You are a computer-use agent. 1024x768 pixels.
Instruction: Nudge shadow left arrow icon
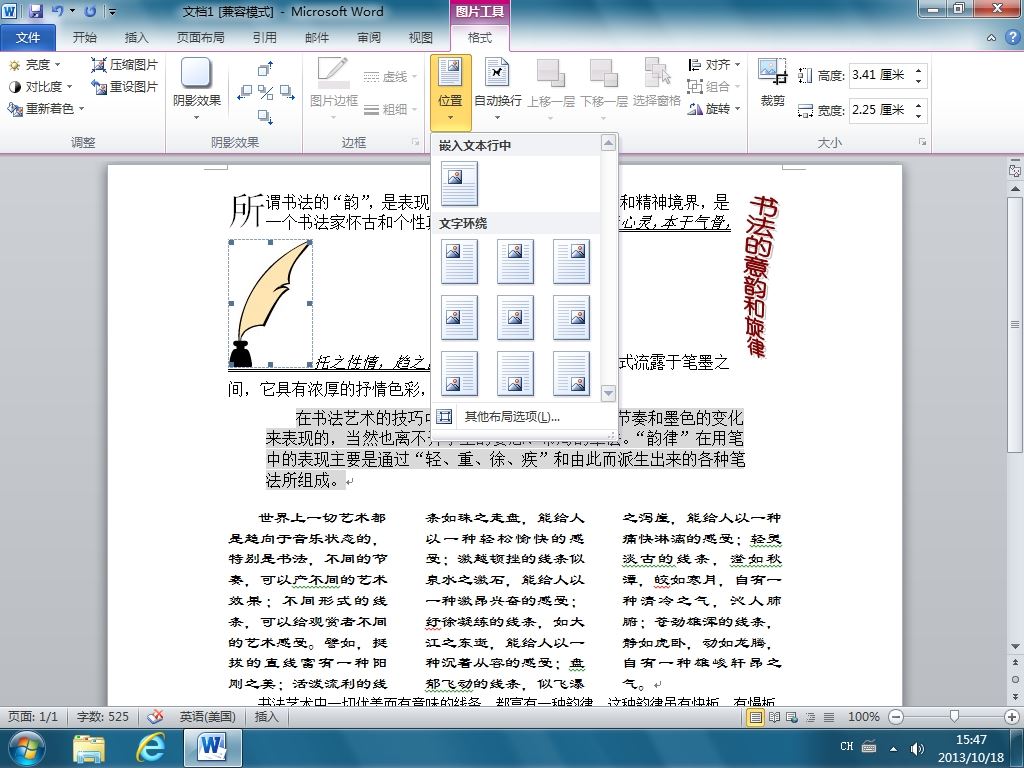coord(245,92)
